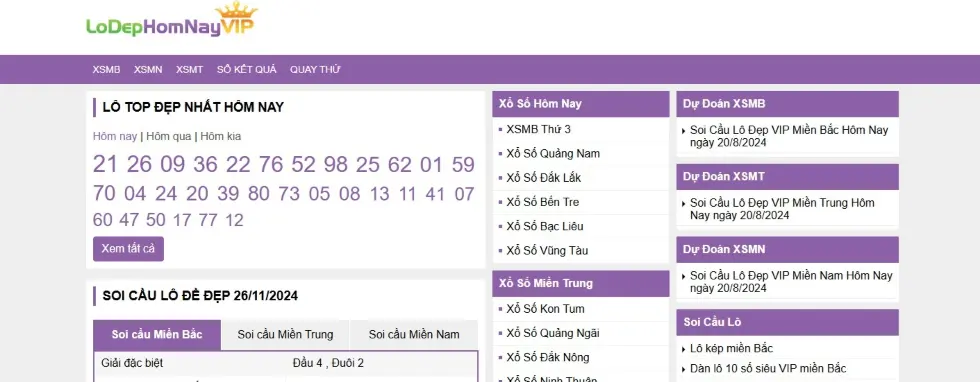Select the Hôm nay link
The width and height of the screenshot is (980, 382).
click(x=115, y=136)
